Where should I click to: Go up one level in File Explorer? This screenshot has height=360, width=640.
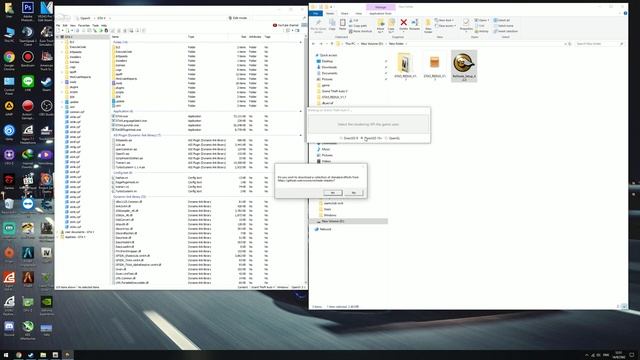click(332, 44)
